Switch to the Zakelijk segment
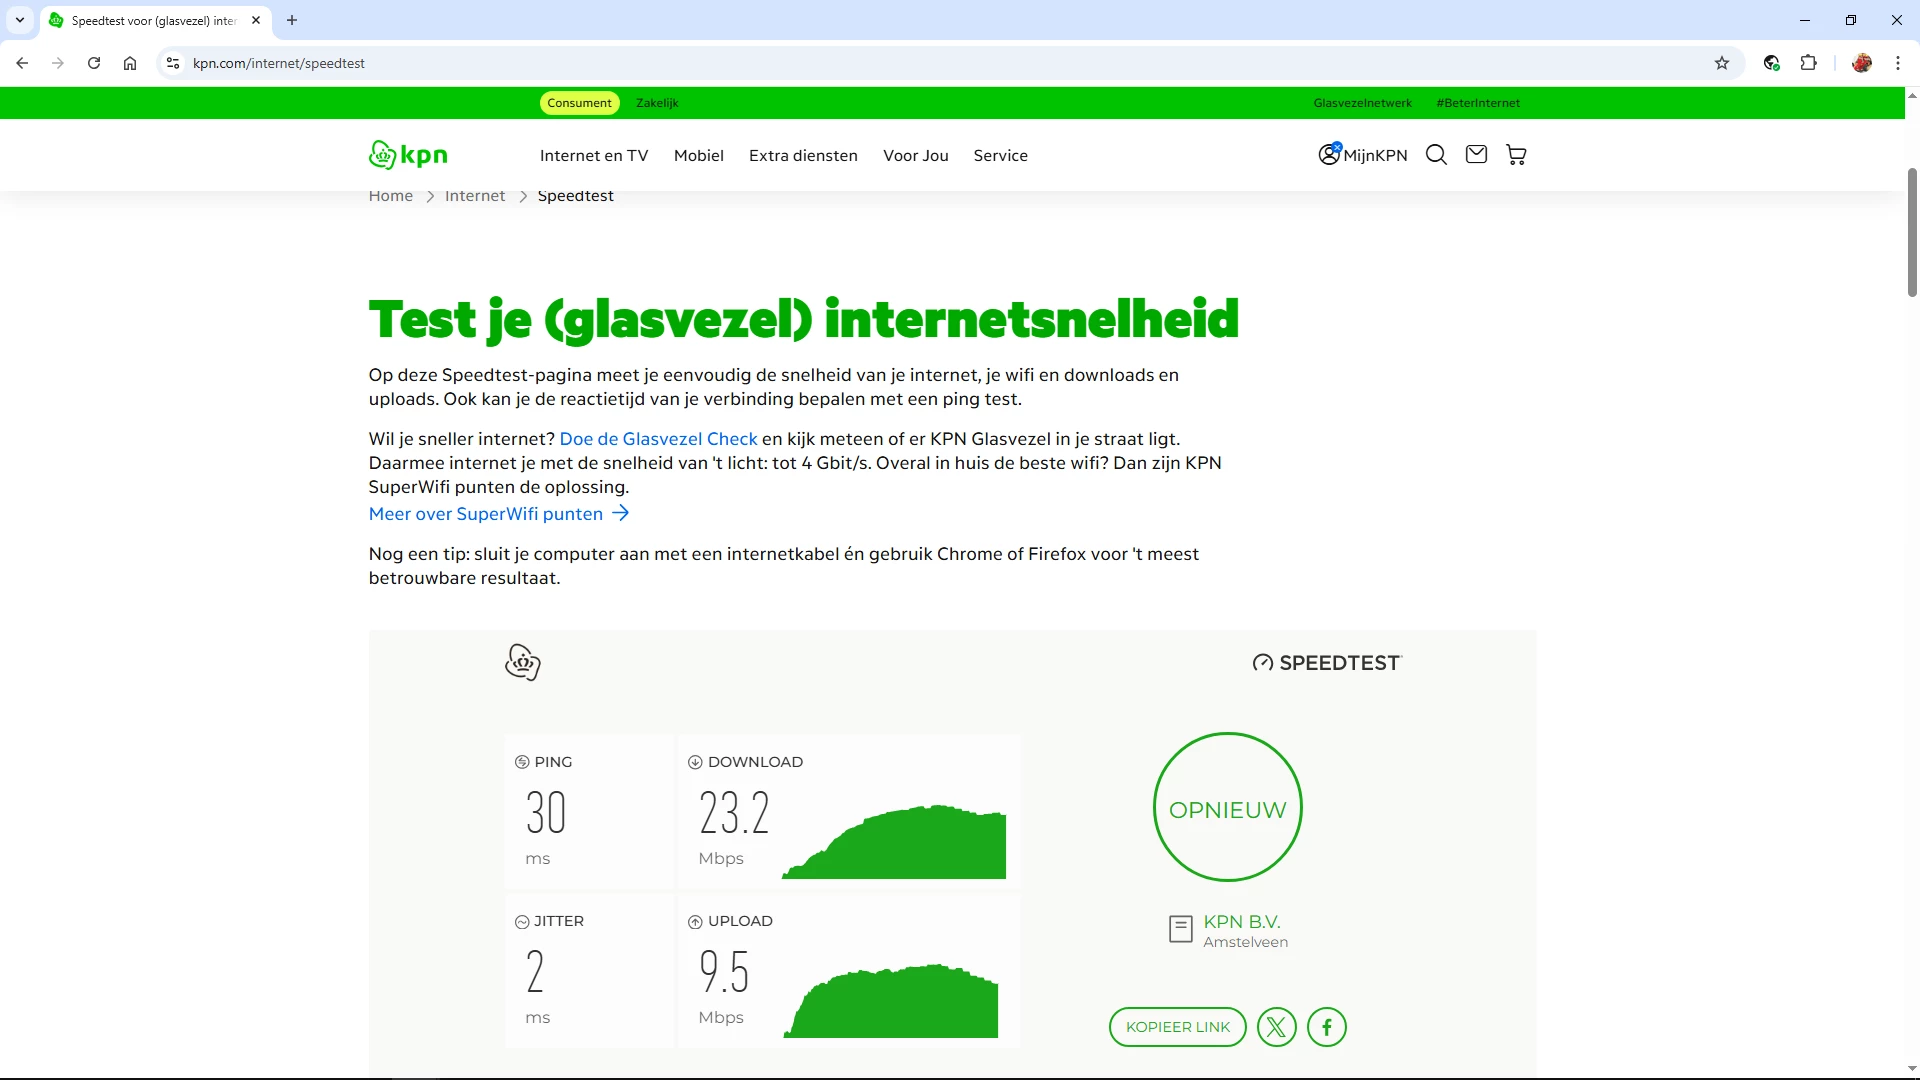 [657, 103]
